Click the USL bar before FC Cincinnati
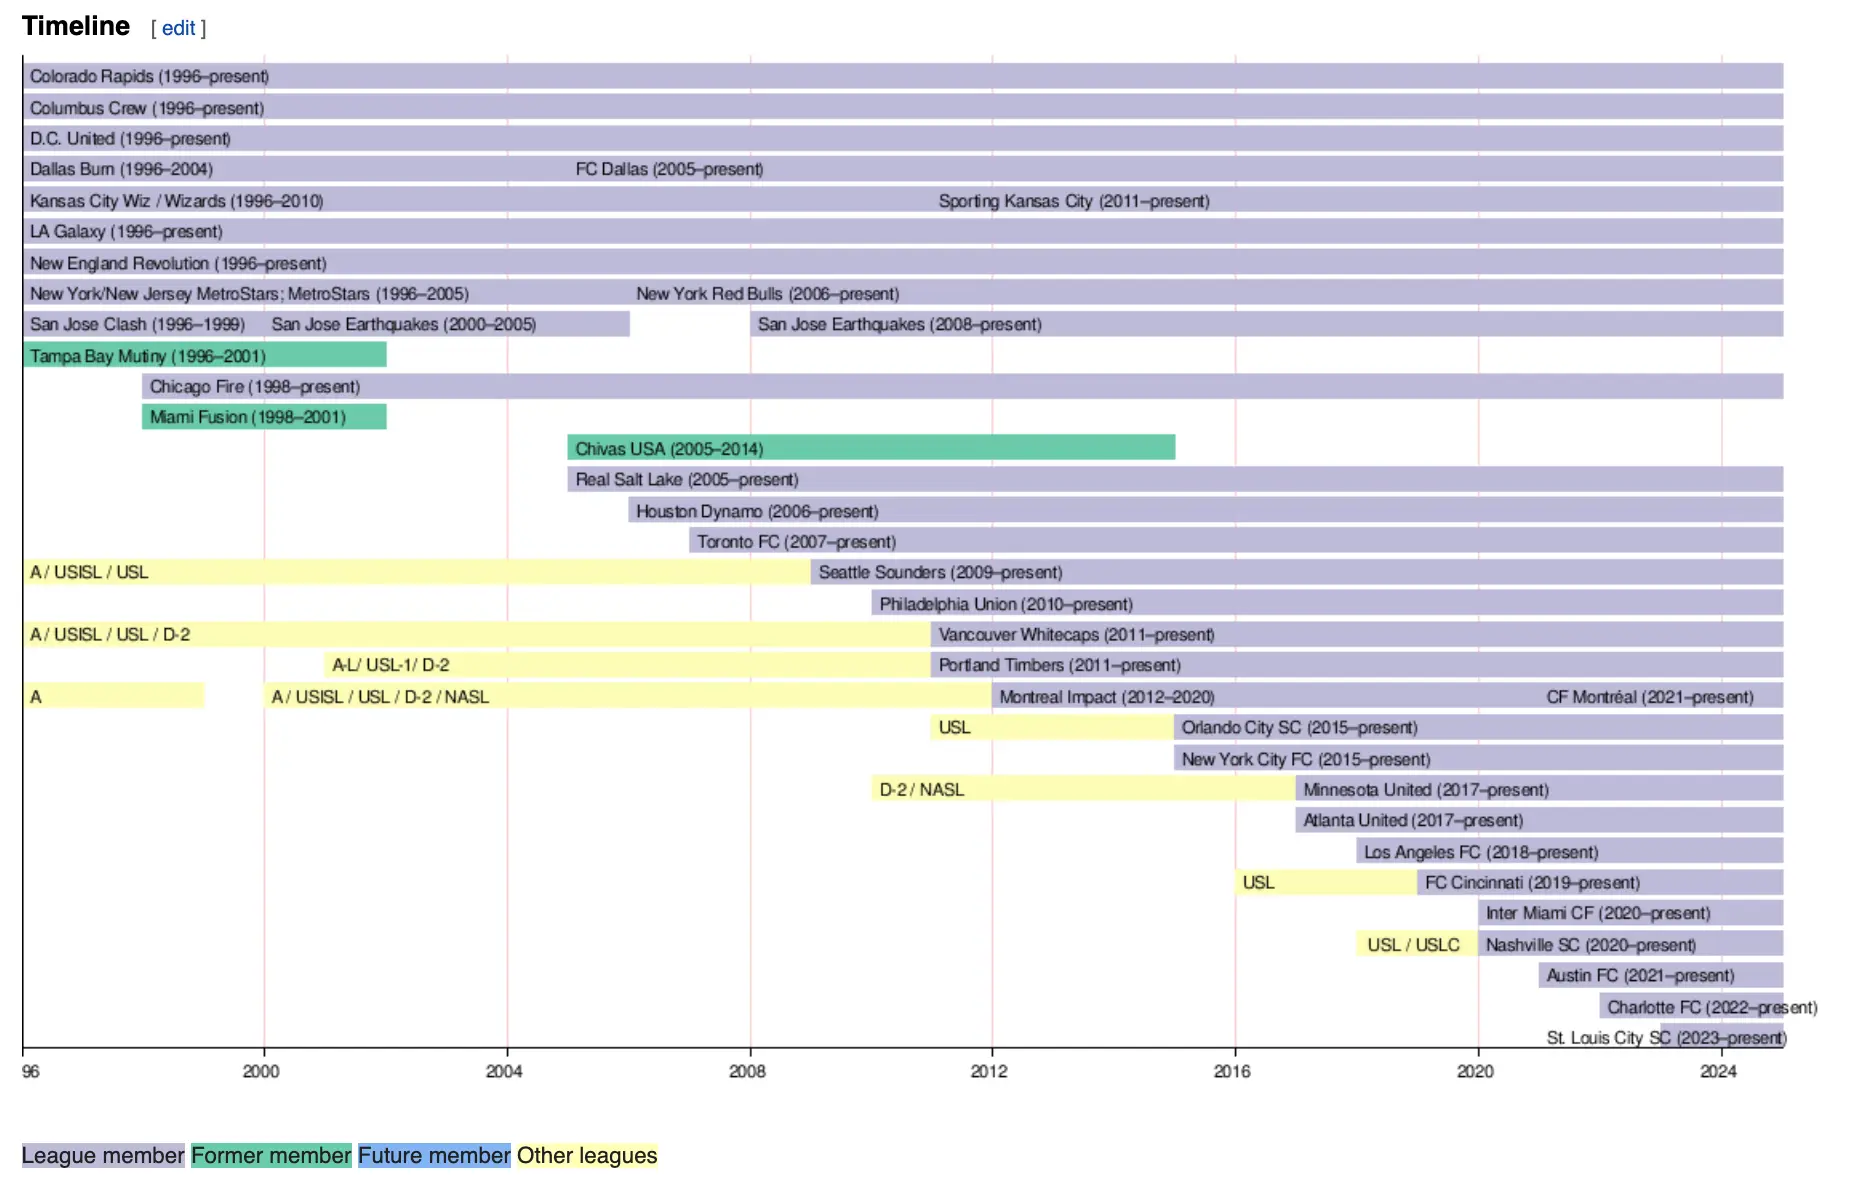This screenshot has height=1184, width=1850. (x=1326, y=882)
